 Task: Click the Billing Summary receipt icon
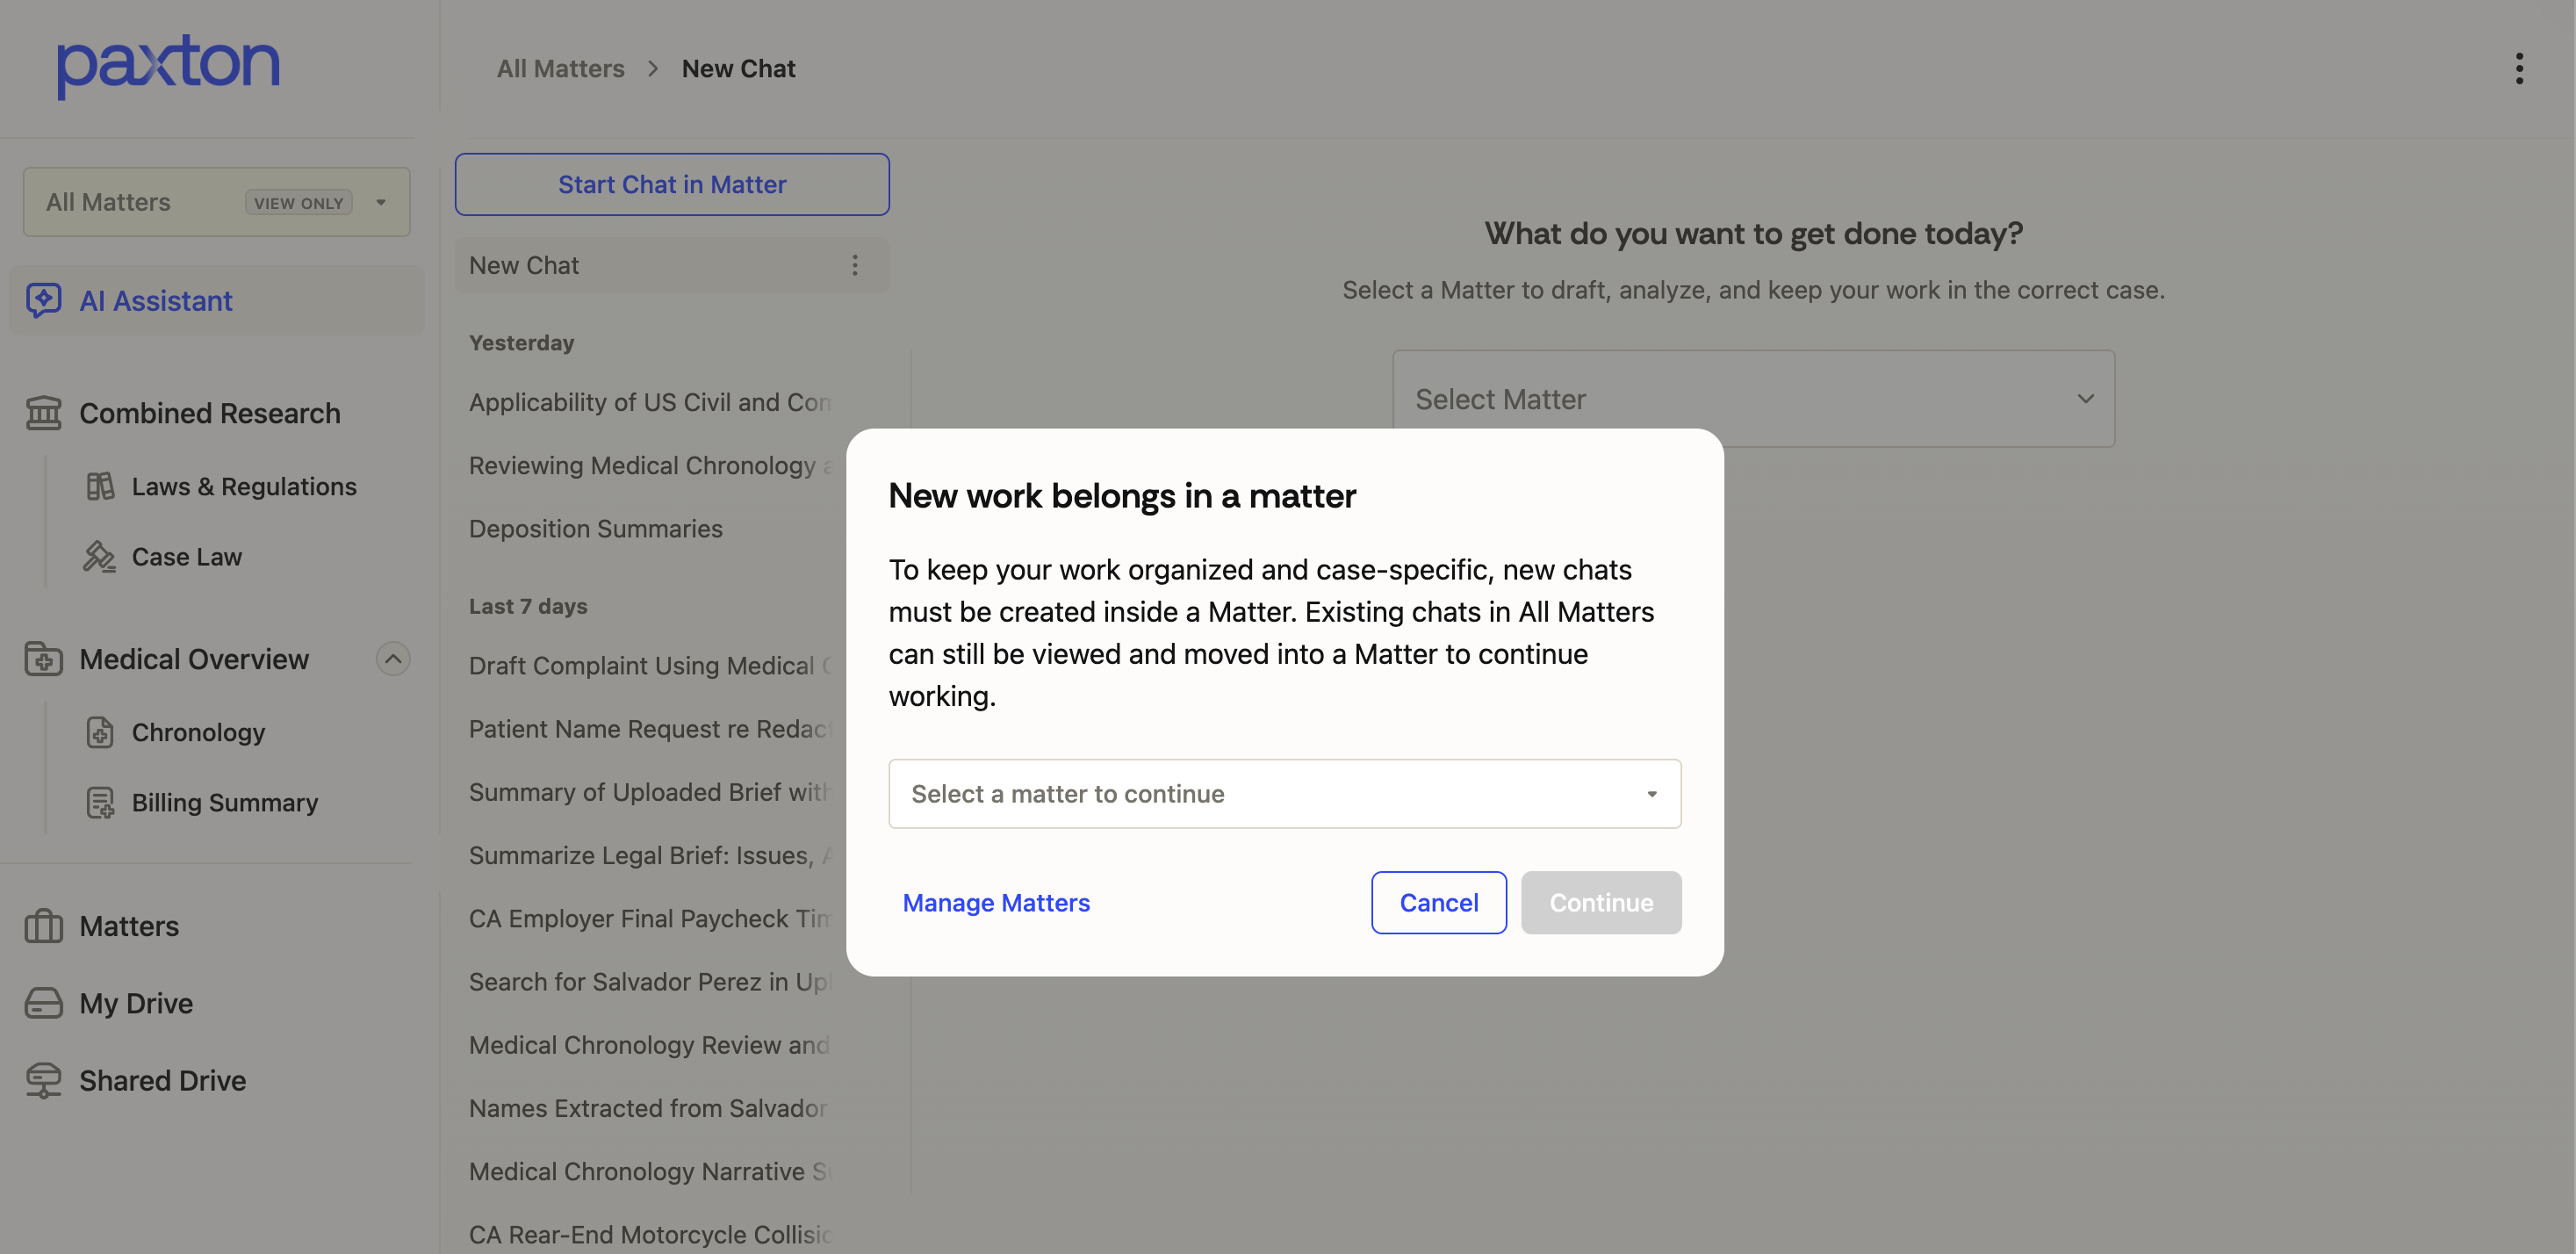click(x=100, y=802)
